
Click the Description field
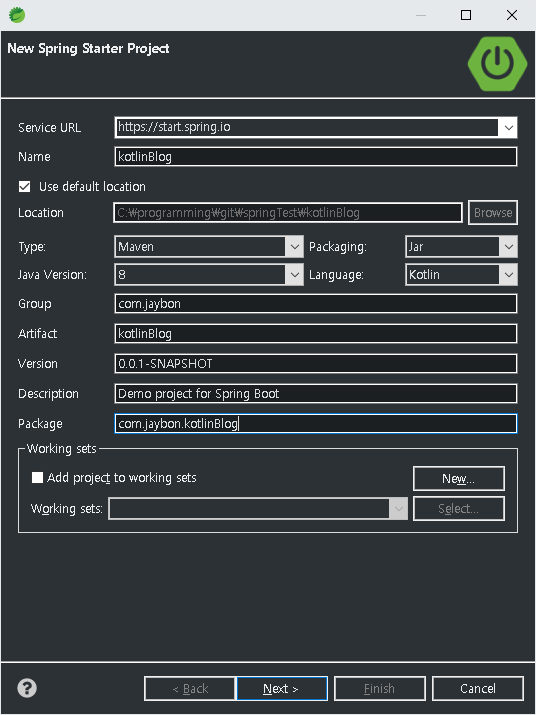click(x=316, y=394)
